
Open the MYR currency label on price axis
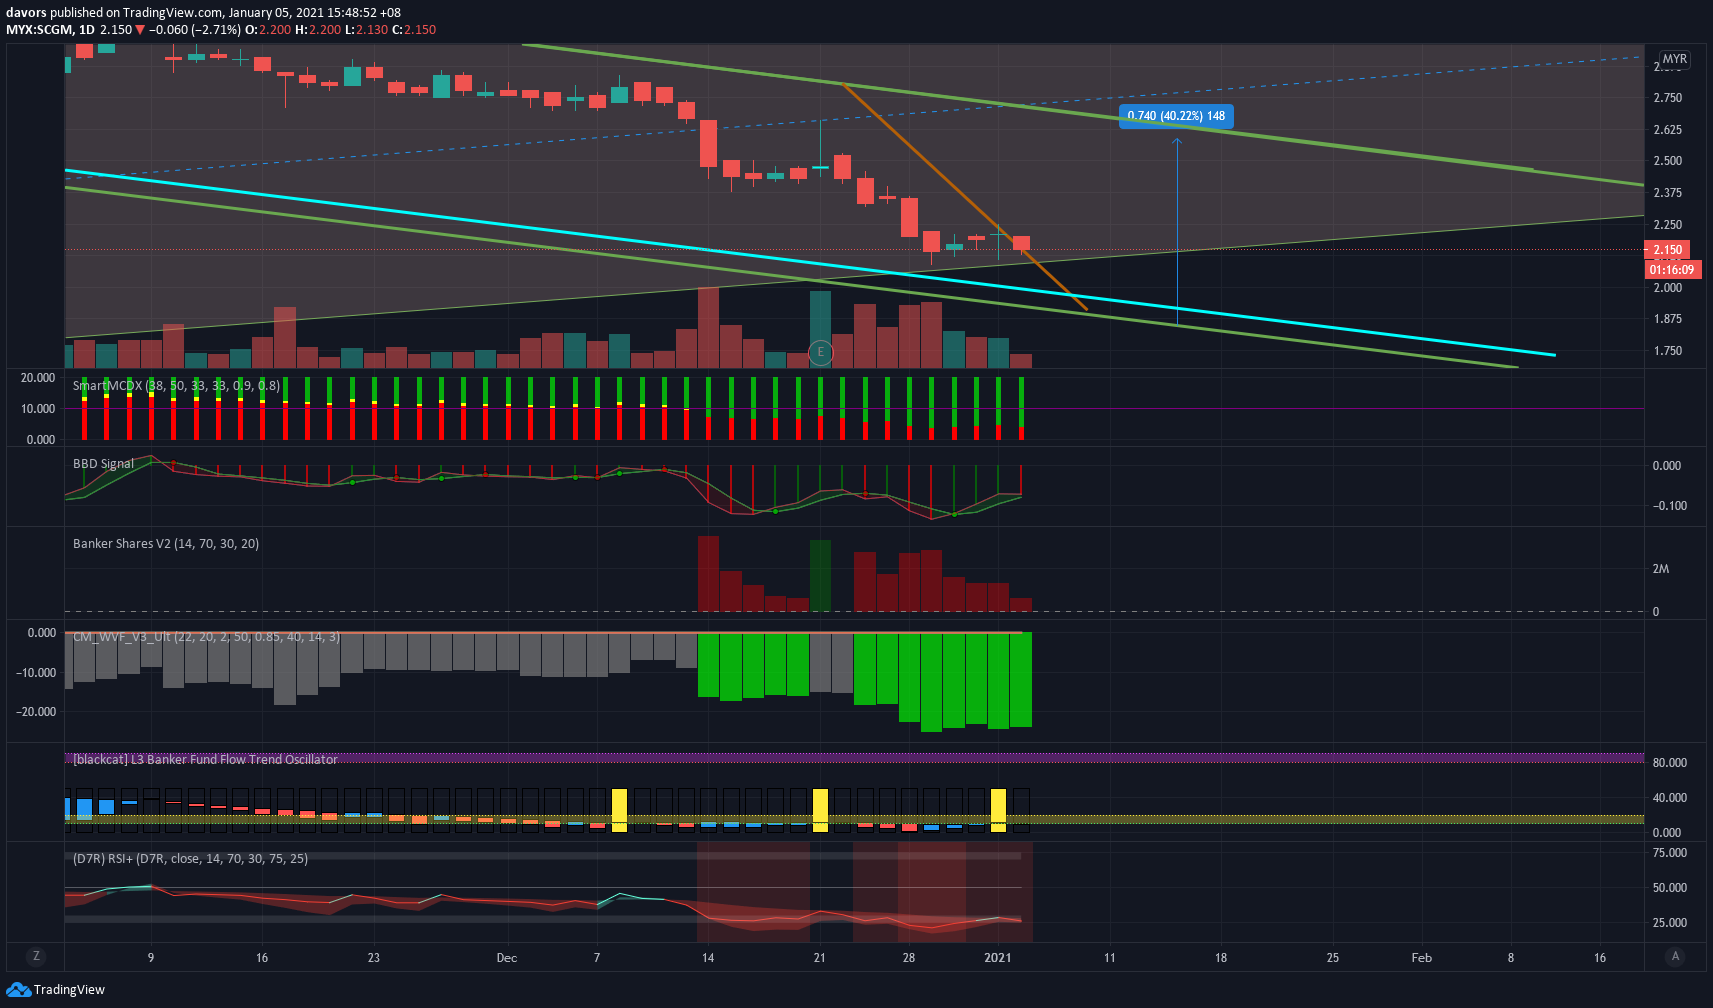pyautogui.click(x=1675, y=59)
